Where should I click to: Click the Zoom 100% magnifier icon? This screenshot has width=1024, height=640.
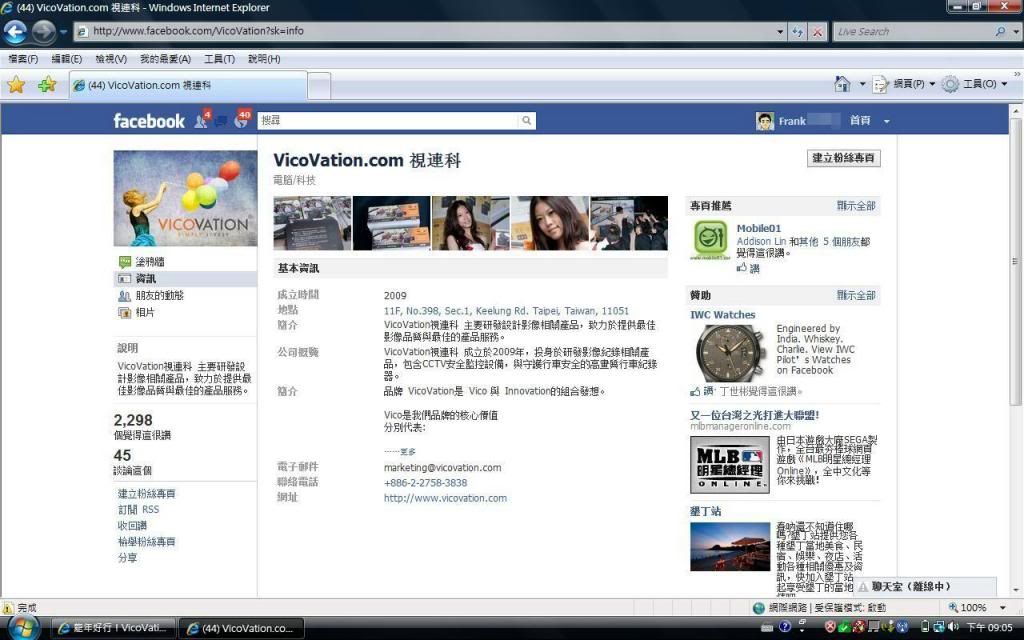click(x=953, y=607)
